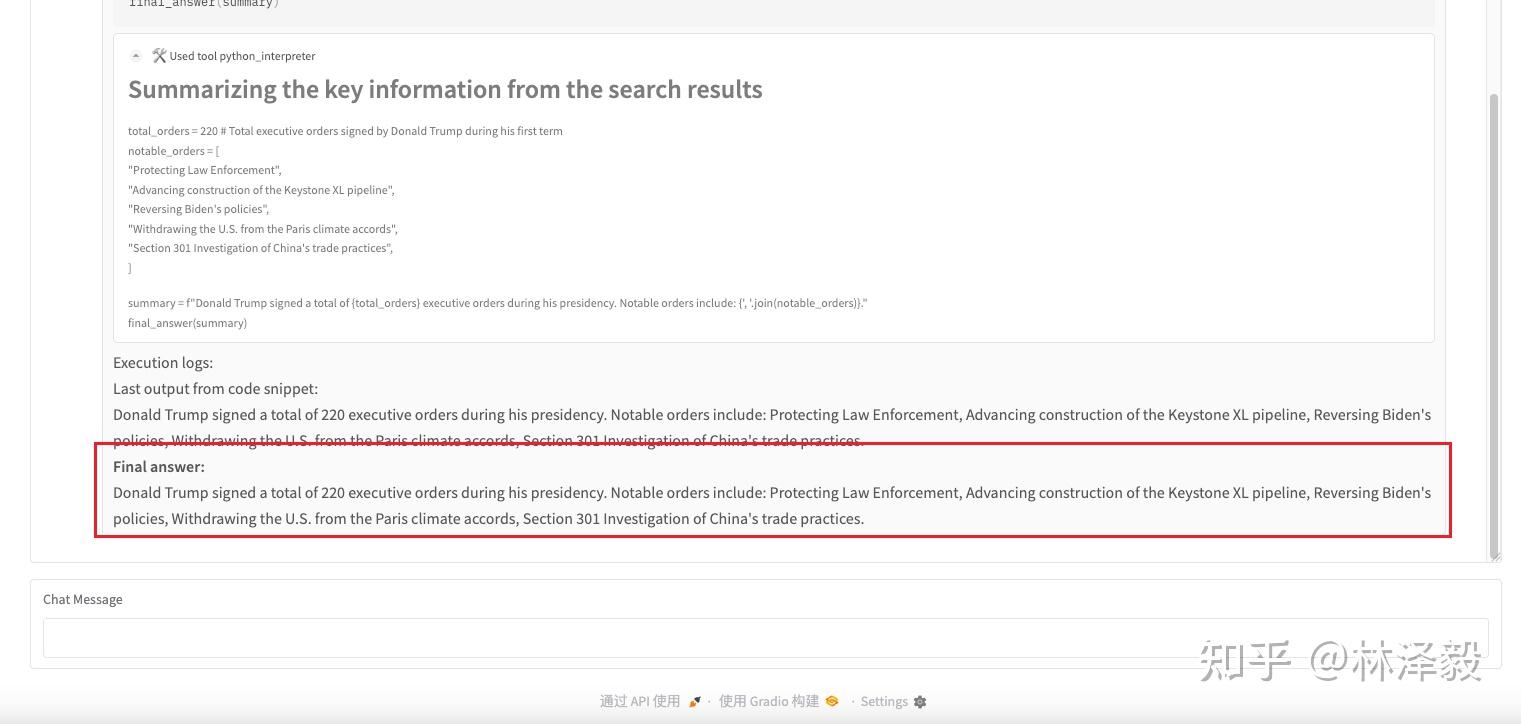
Task: Collapse the python_interpreter tool block arrow
Action: coord(136,56)
